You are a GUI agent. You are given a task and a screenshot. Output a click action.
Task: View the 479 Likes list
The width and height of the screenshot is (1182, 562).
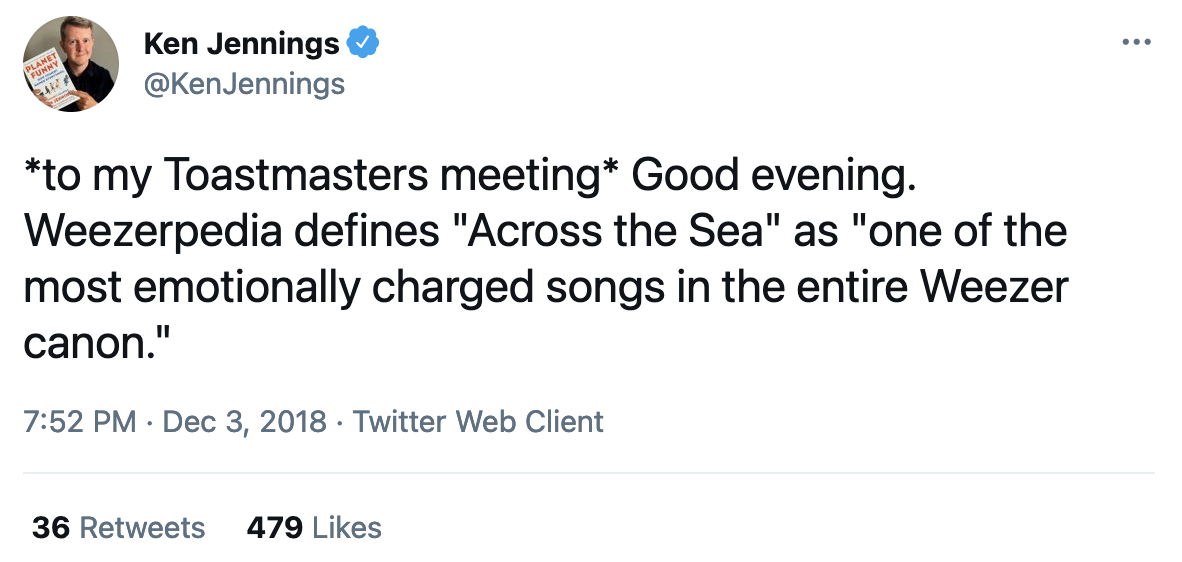(x=314, y=527)
